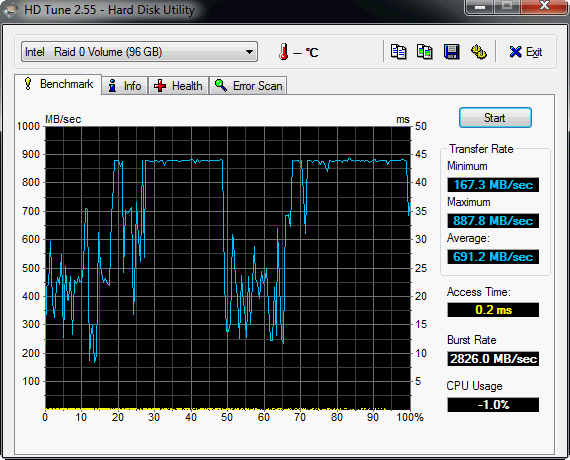Click the Exit button text
Viewport: 570px width, 460px height.
click(534, 52)
